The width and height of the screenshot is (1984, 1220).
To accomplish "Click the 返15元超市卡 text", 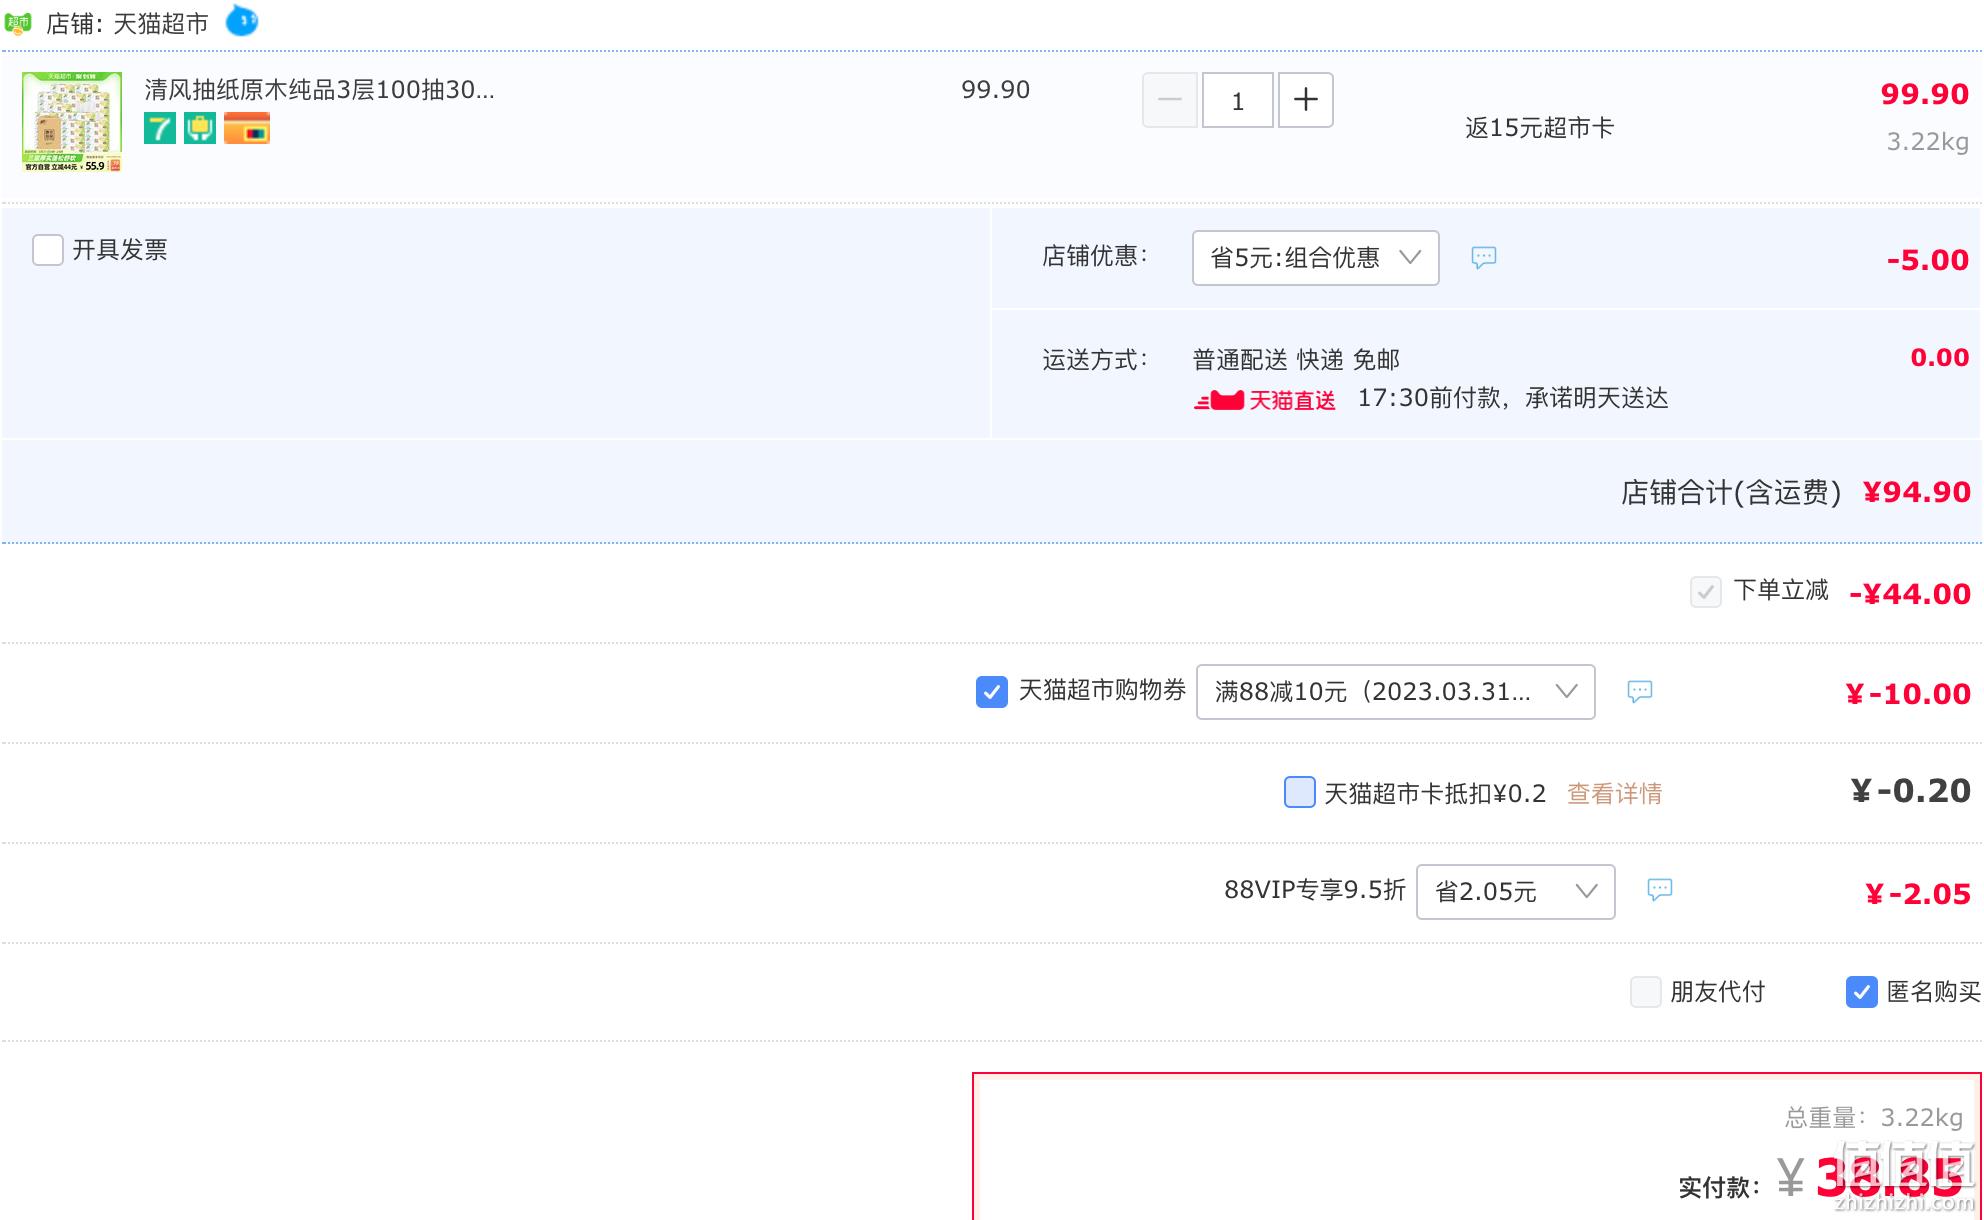I will click(1539, 128).
